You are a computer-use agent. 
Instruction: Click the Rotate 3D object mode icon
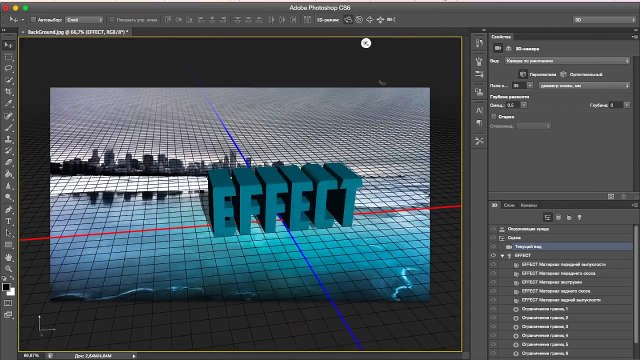tap(348, 20)
